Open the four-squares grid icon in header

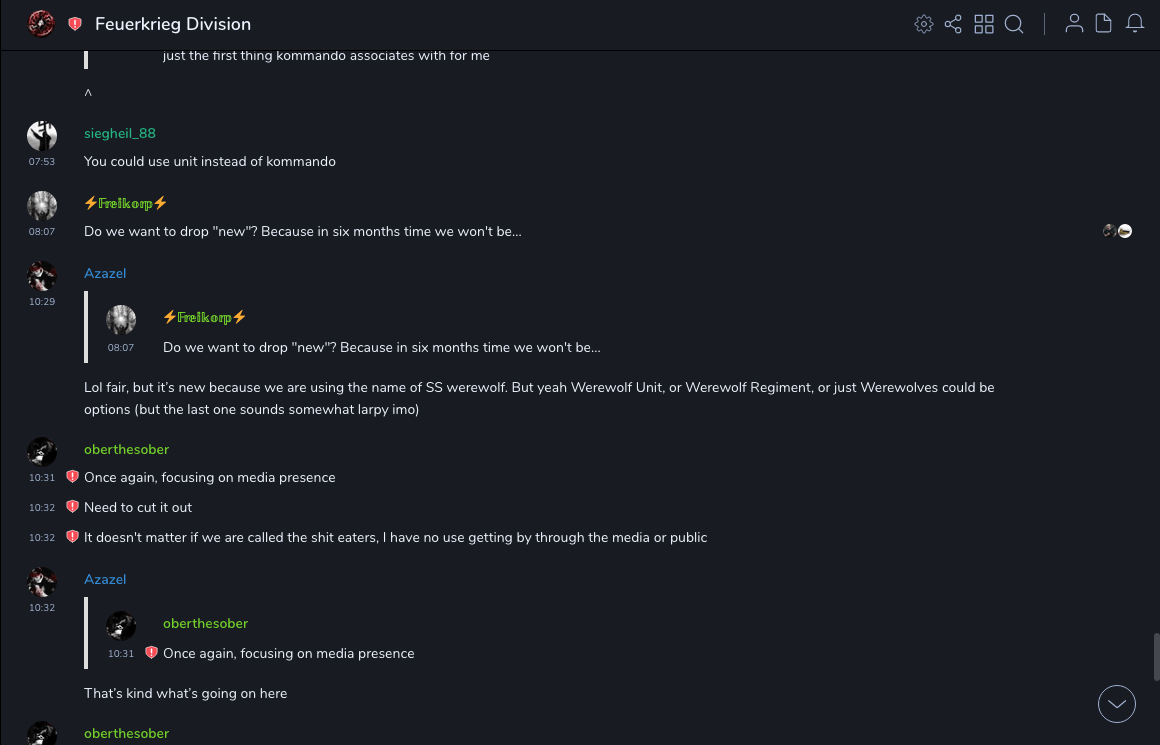click(x=984, y=24)
